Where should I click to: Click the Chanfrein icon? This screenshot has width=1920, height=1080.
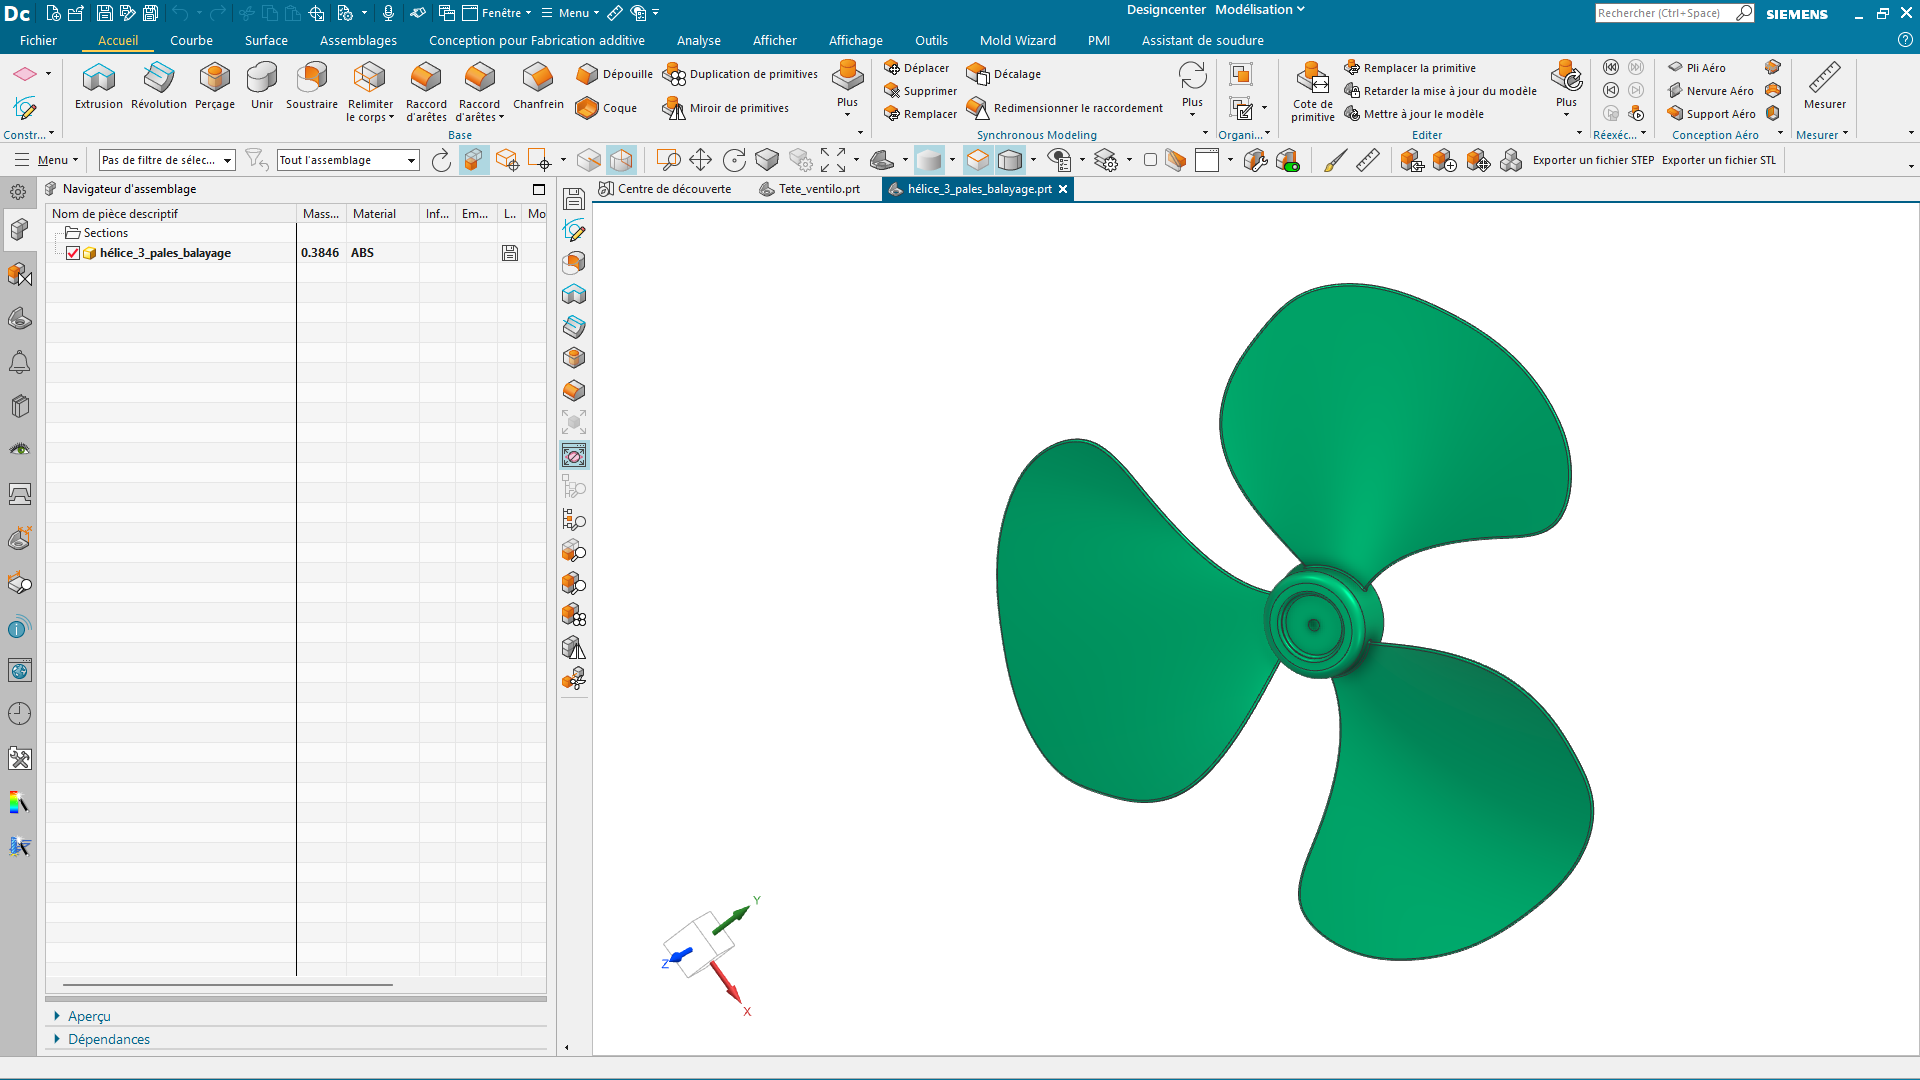[x=538, y=86]
